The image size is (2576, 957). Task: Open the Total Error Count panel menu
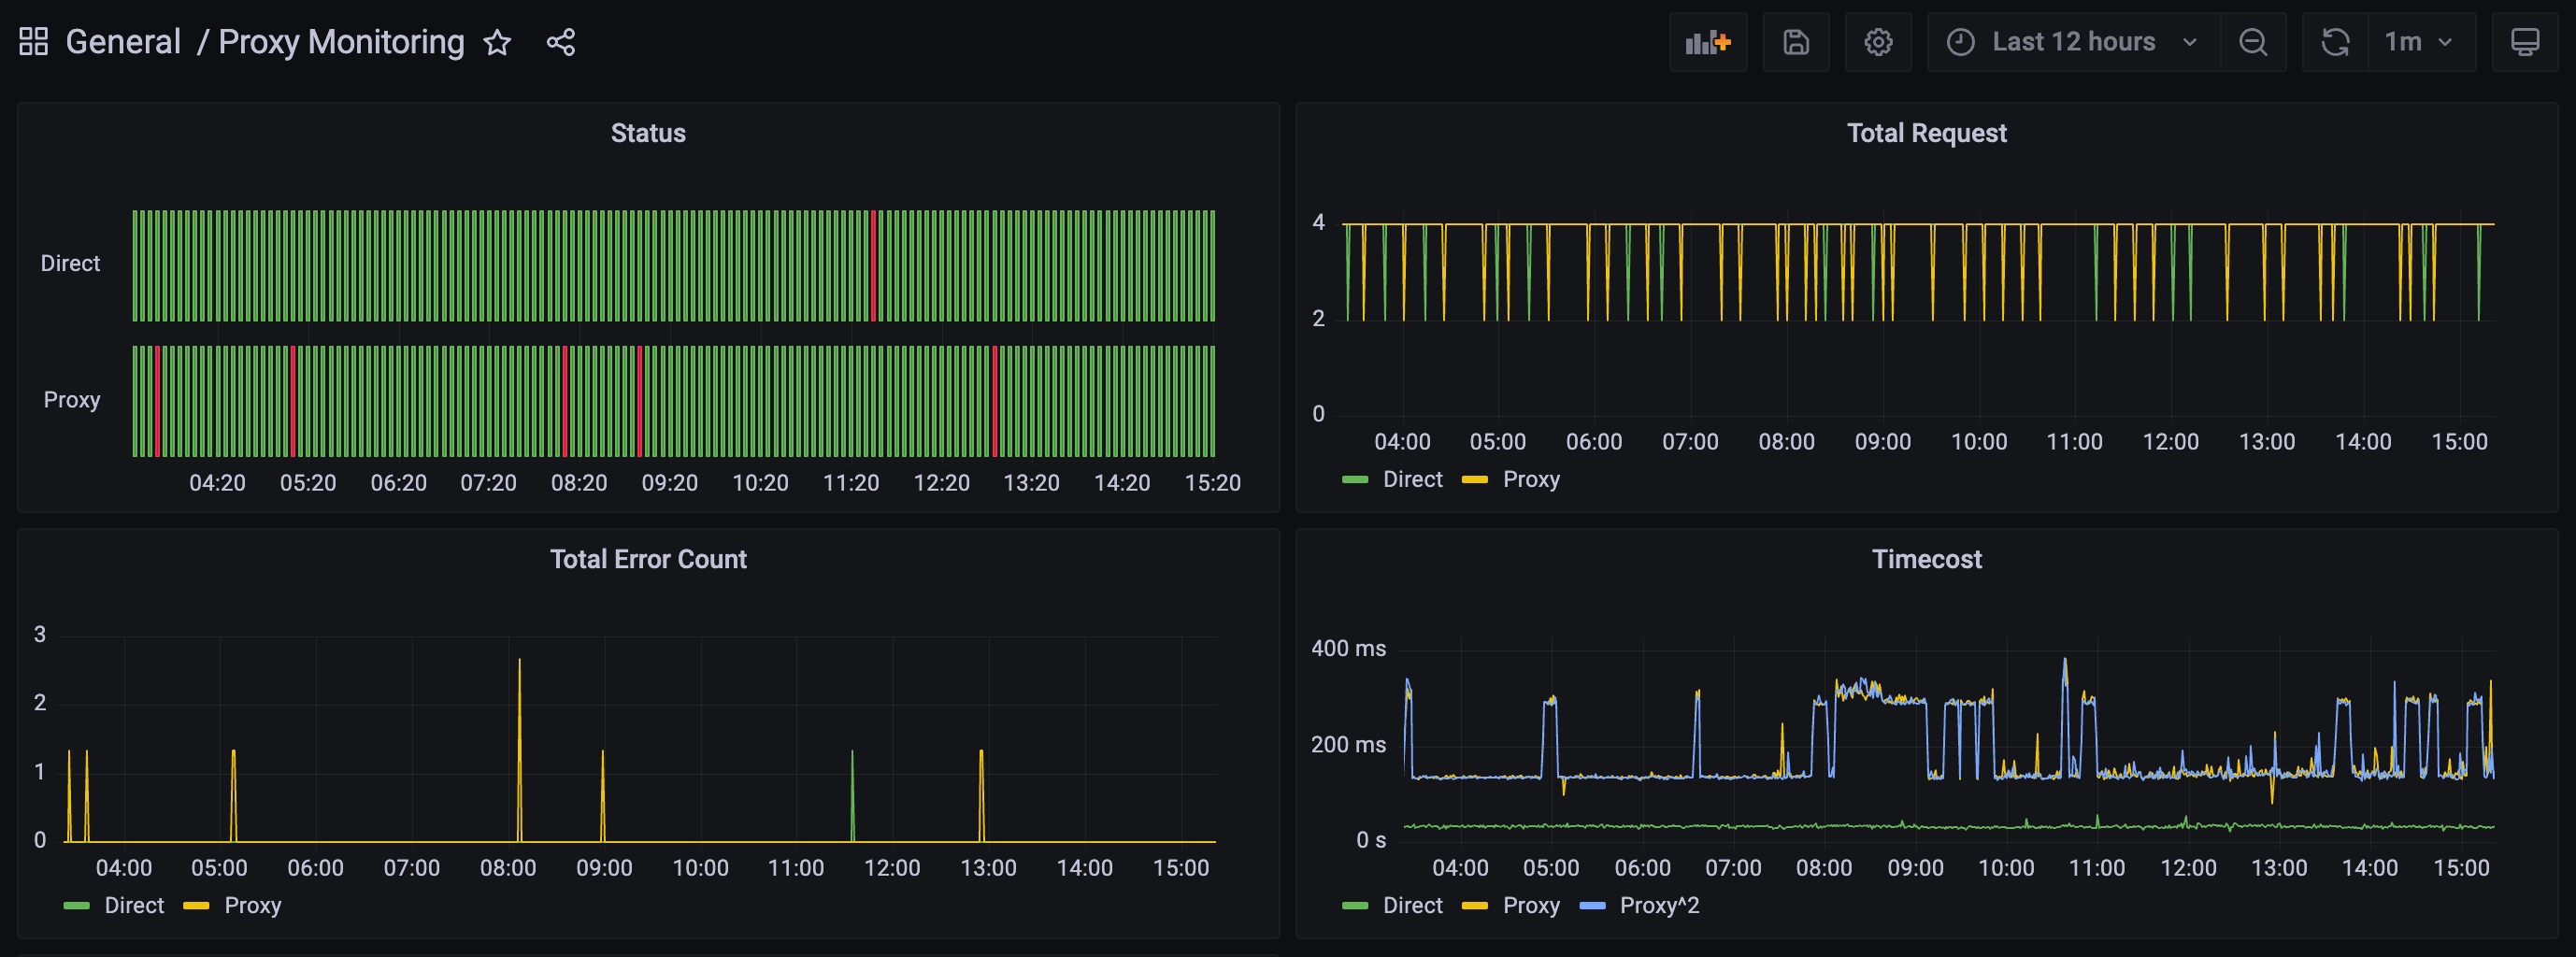[648, 559]
